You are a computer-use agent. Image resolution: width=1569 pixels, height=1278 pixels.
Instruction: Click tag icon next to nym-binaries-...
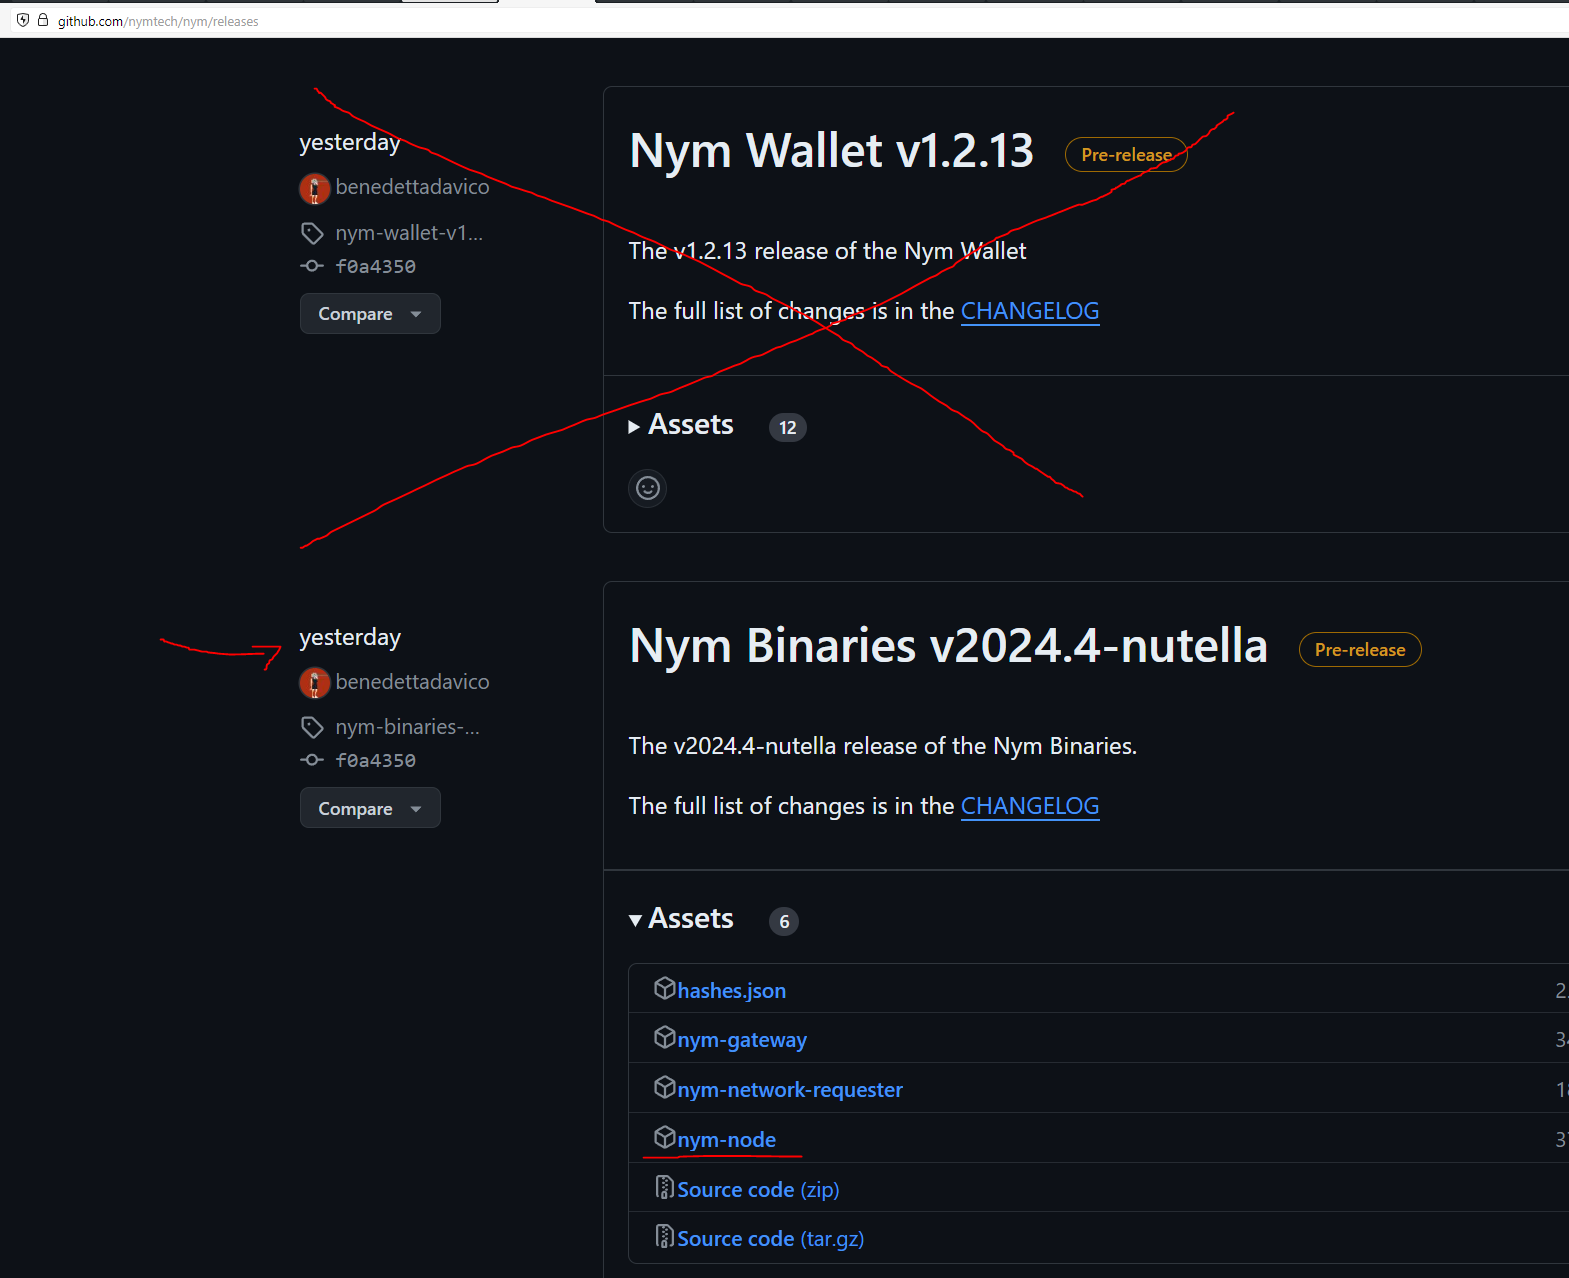(312, 727)
